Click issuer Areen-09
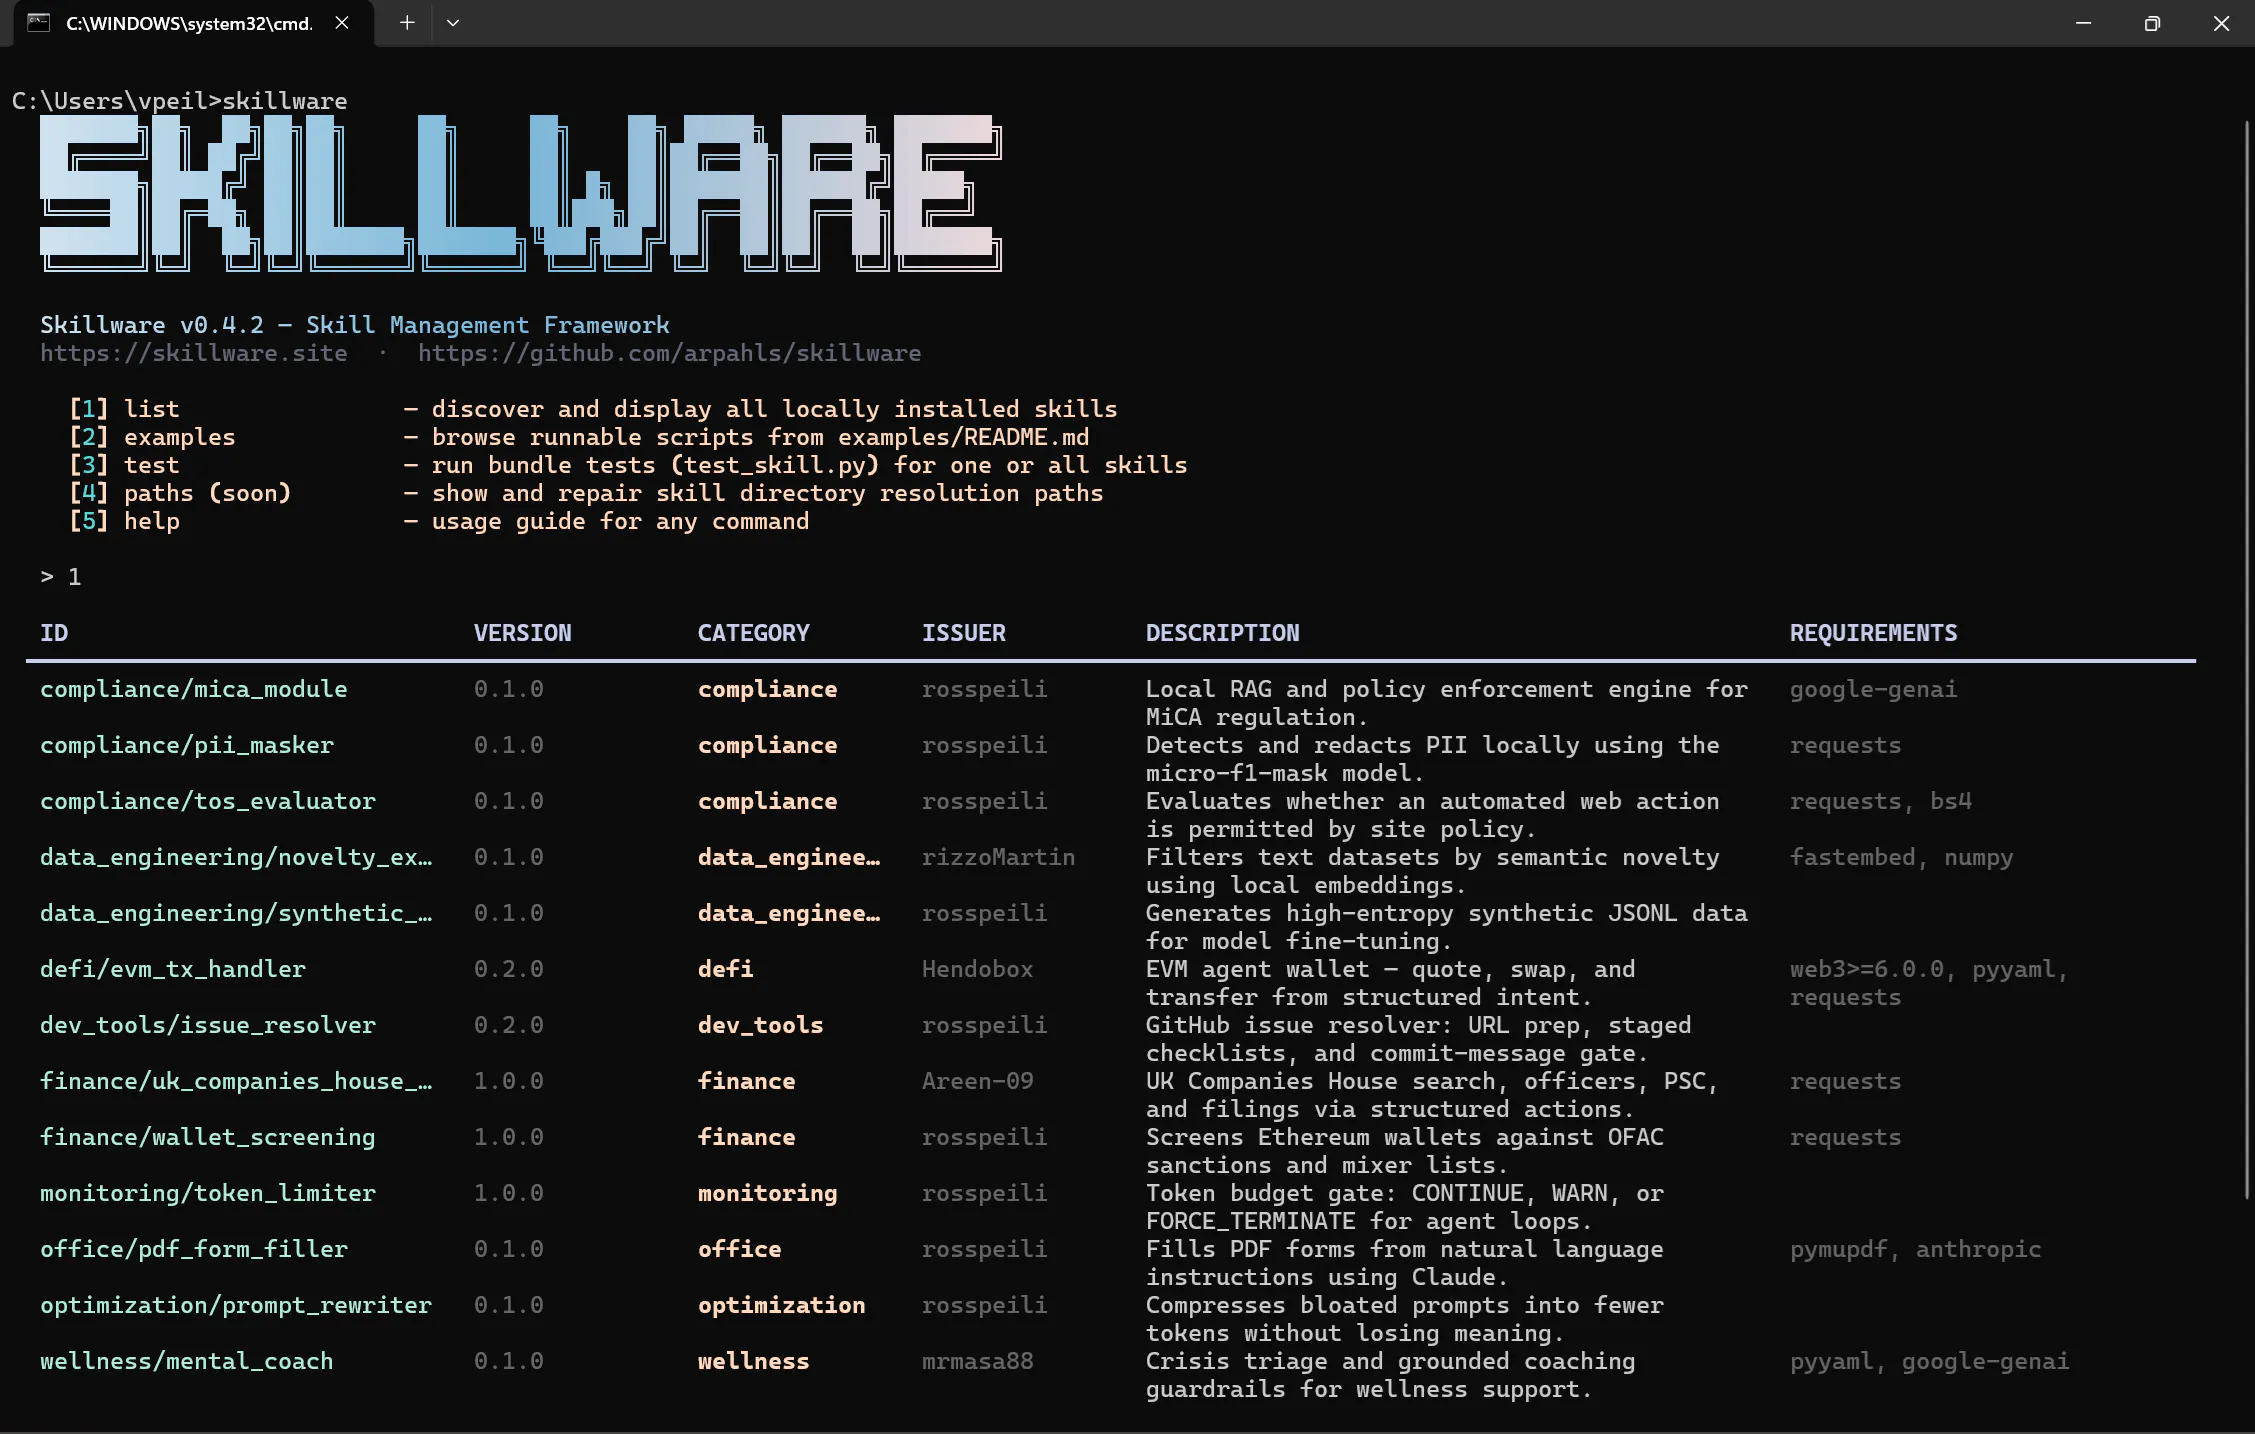The image size is (2255, 1434). point(978,1081)
